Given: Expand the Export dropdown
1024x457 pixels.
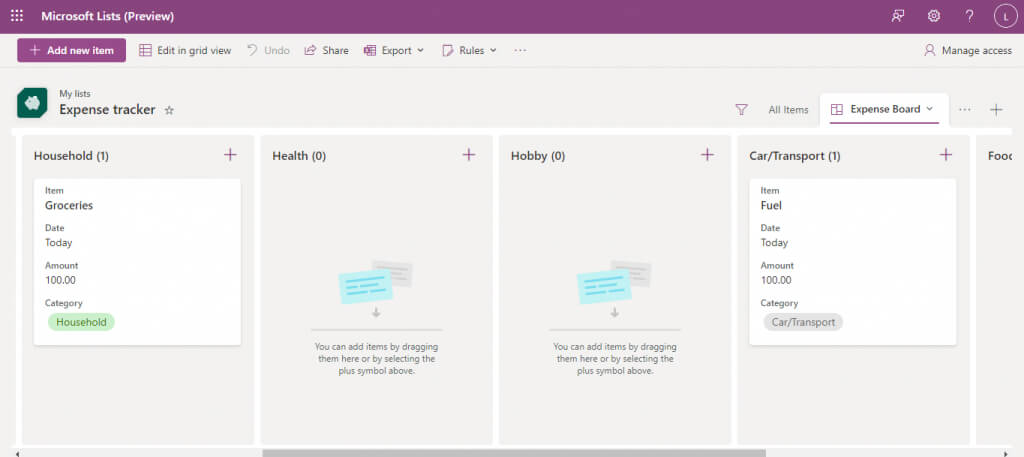Looking at the screenshot, I should [394, 50].
